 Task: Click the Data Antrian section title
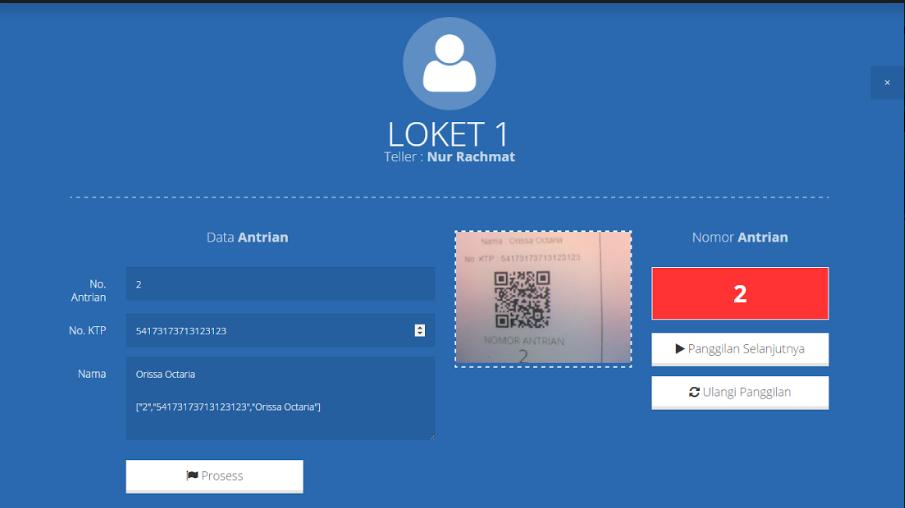[247, 237]
